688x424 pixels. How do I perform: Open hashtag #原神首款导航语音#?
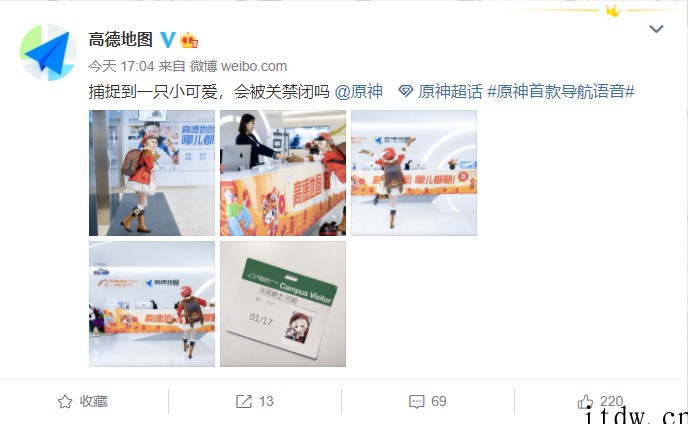(x=561, y=91)
